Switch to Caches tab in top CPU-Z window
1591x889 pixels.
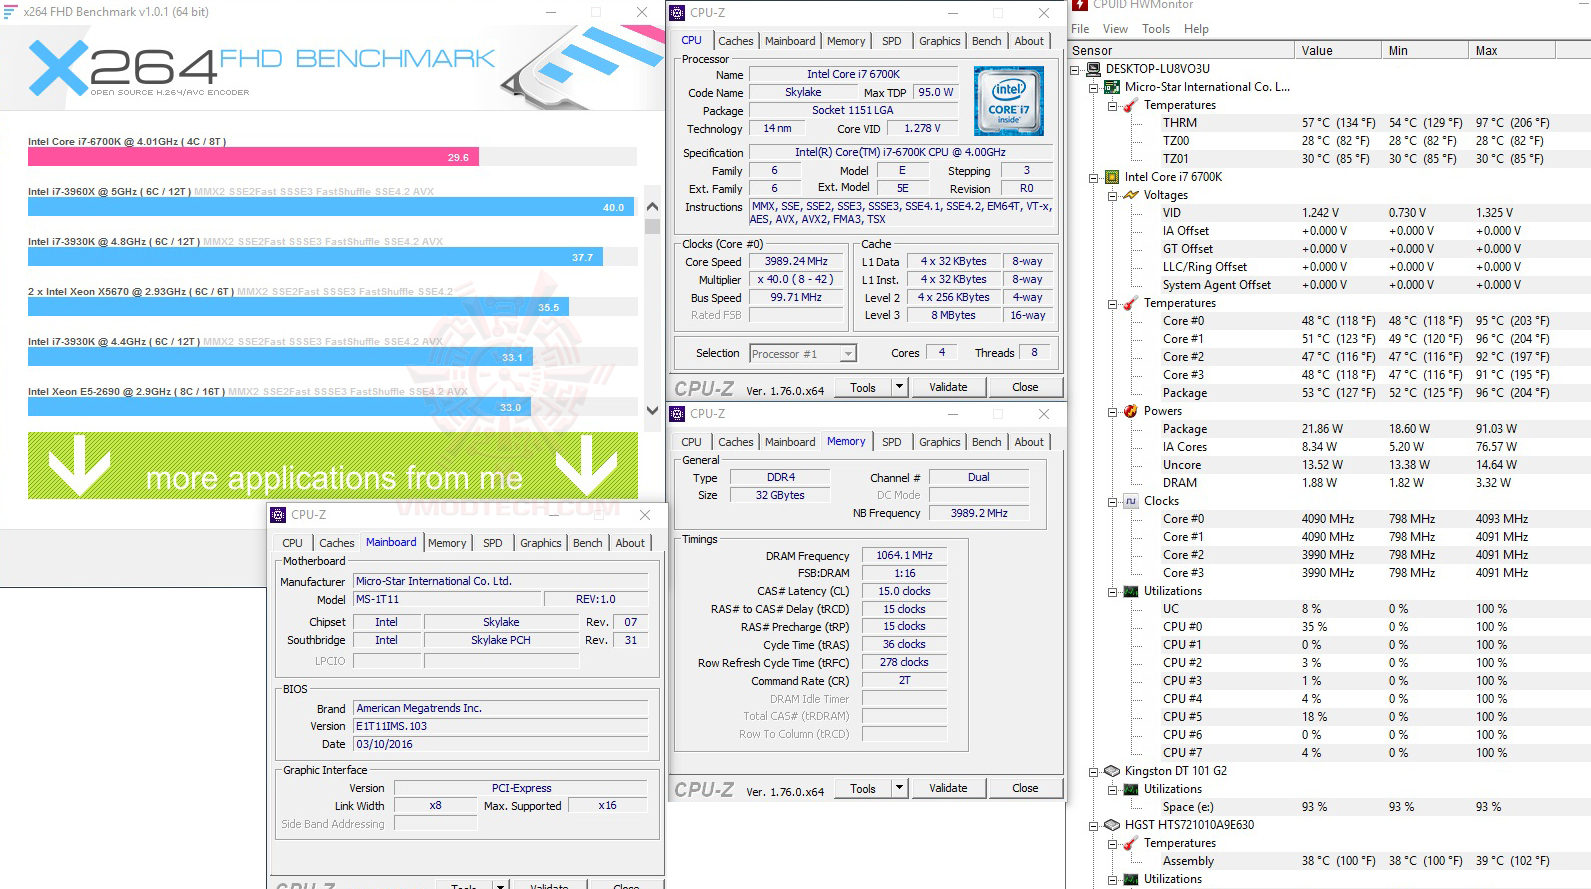point(735,41)
